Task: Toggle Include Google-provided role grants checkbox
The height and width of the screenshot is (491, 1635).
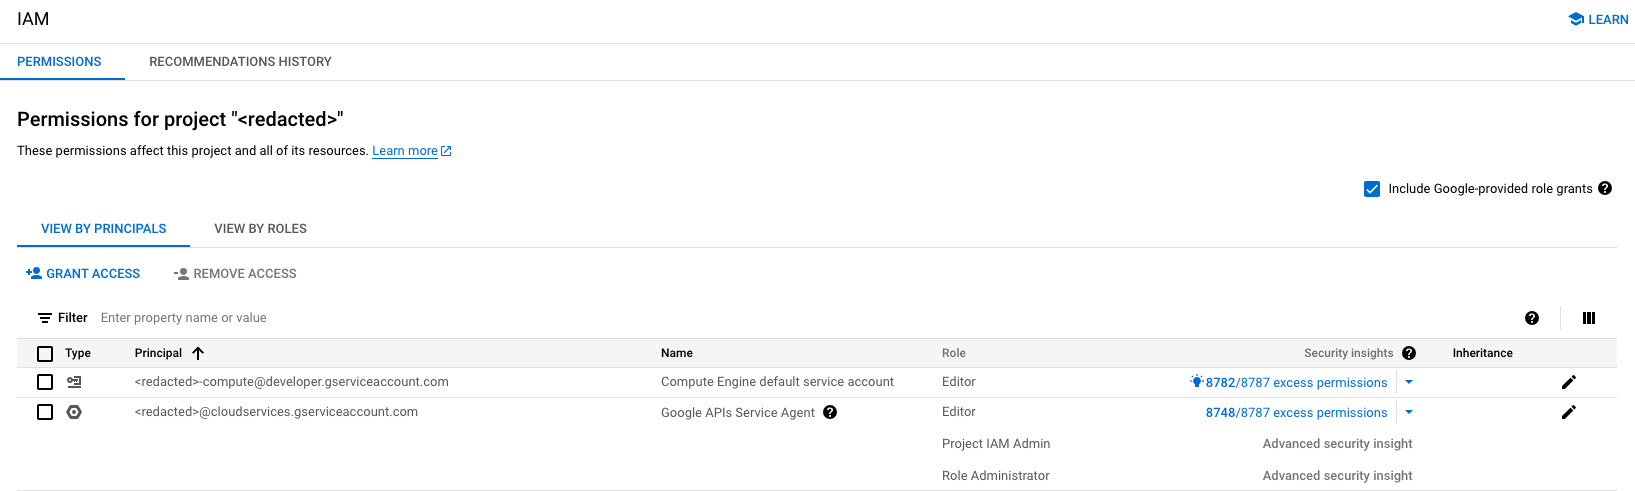Action: coord(1372,189)
